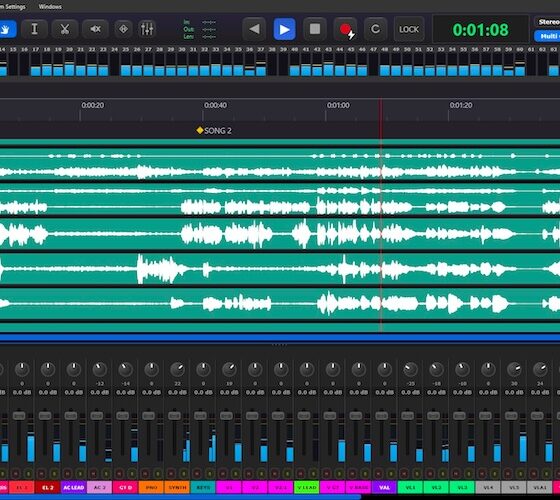Select the SYNTH channel label
The image size is (560, 500).
177,487
